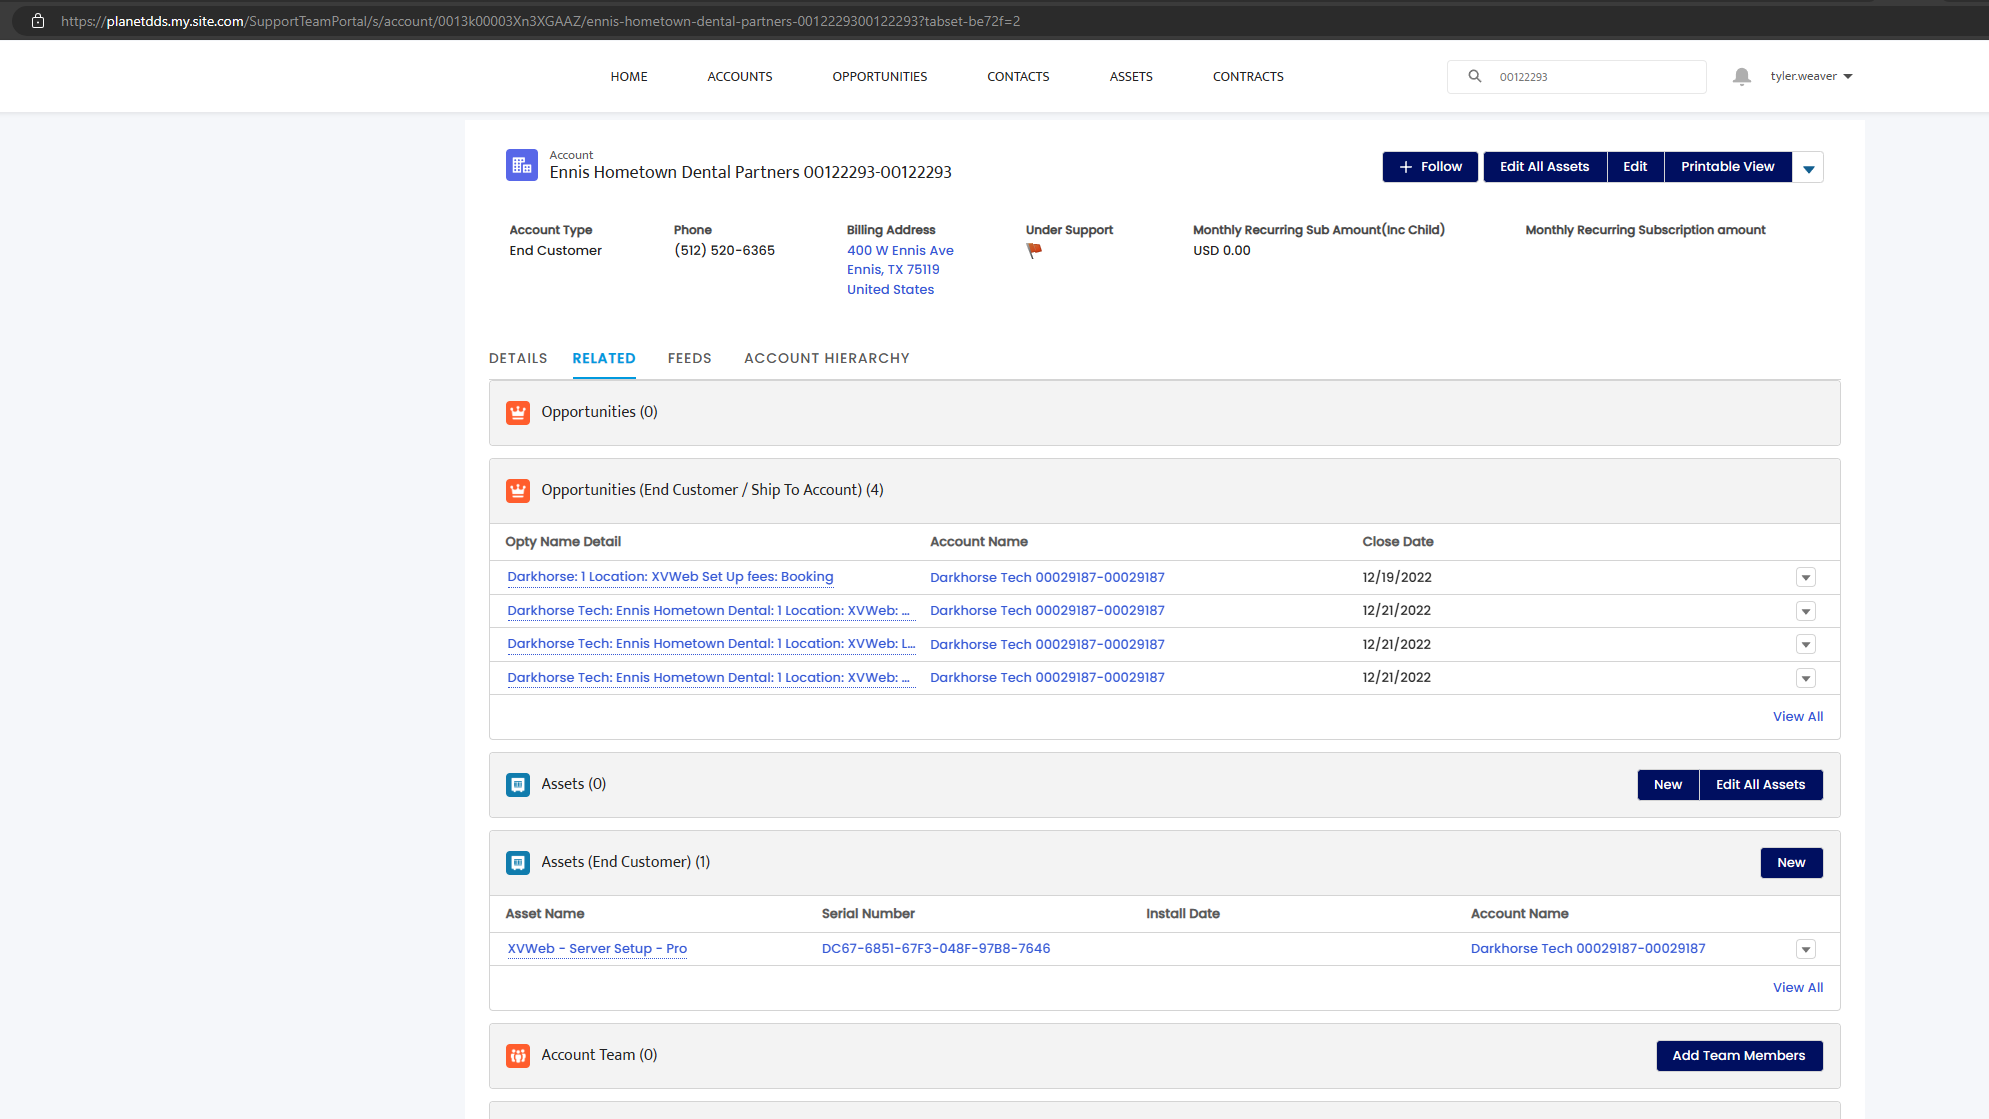Click the Follow button
The height and width of the screenshot is (1119, 1989).
(x=1430, y=167)
